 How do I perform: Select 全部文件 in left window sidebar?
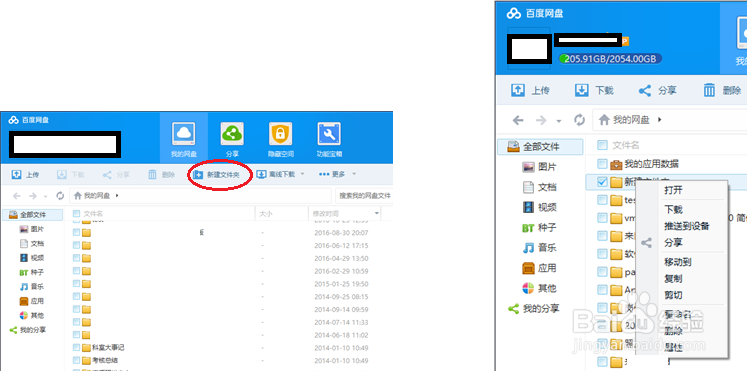pyautogui.click(x=32, y=215)
